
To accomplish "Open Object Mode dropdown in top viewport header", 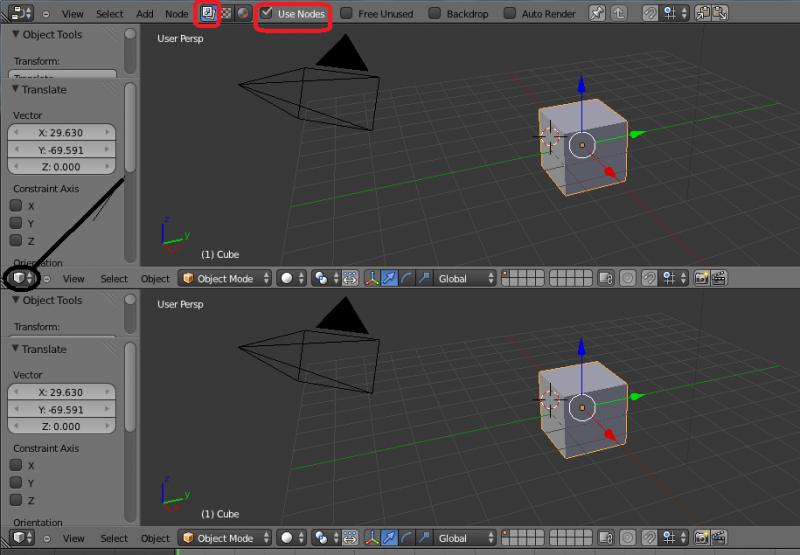I will coord(225,279).
